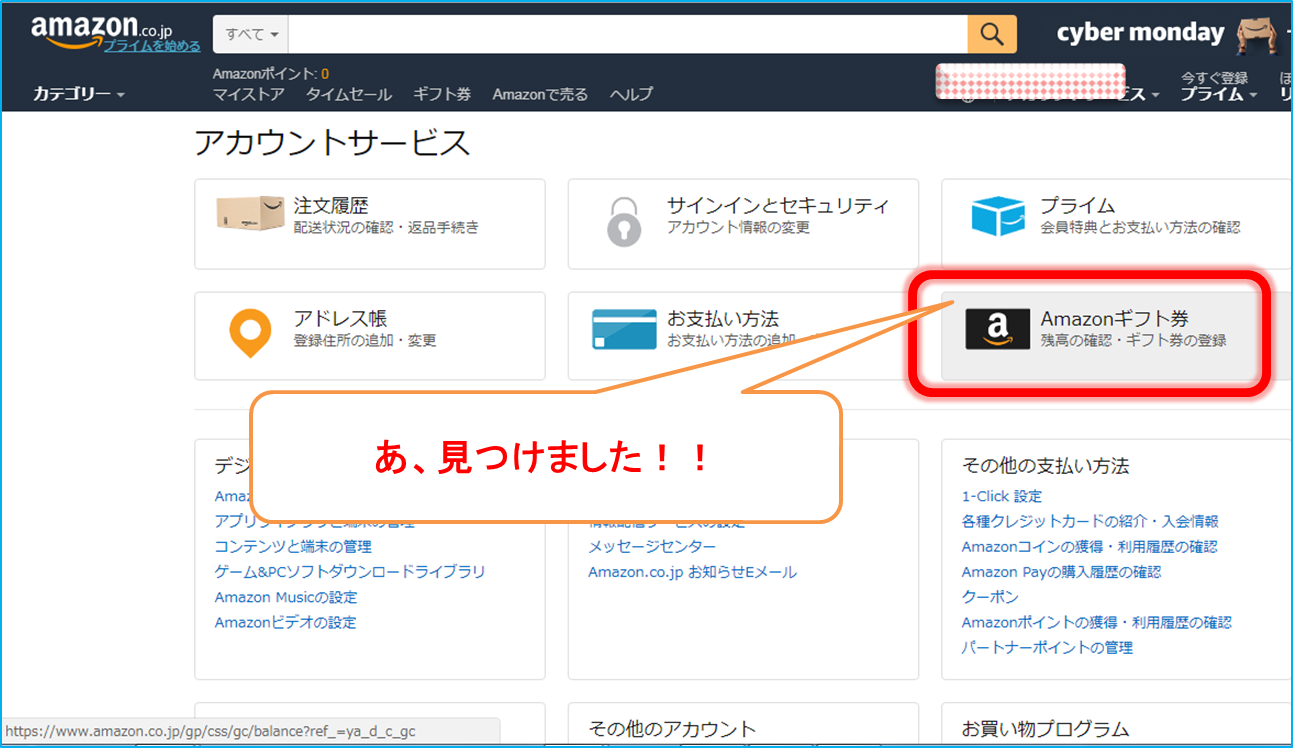The width and height of the screenshot is (1293, 748).
Task: Click the cardboard box order history icon
Action: (x=250, y=213)
